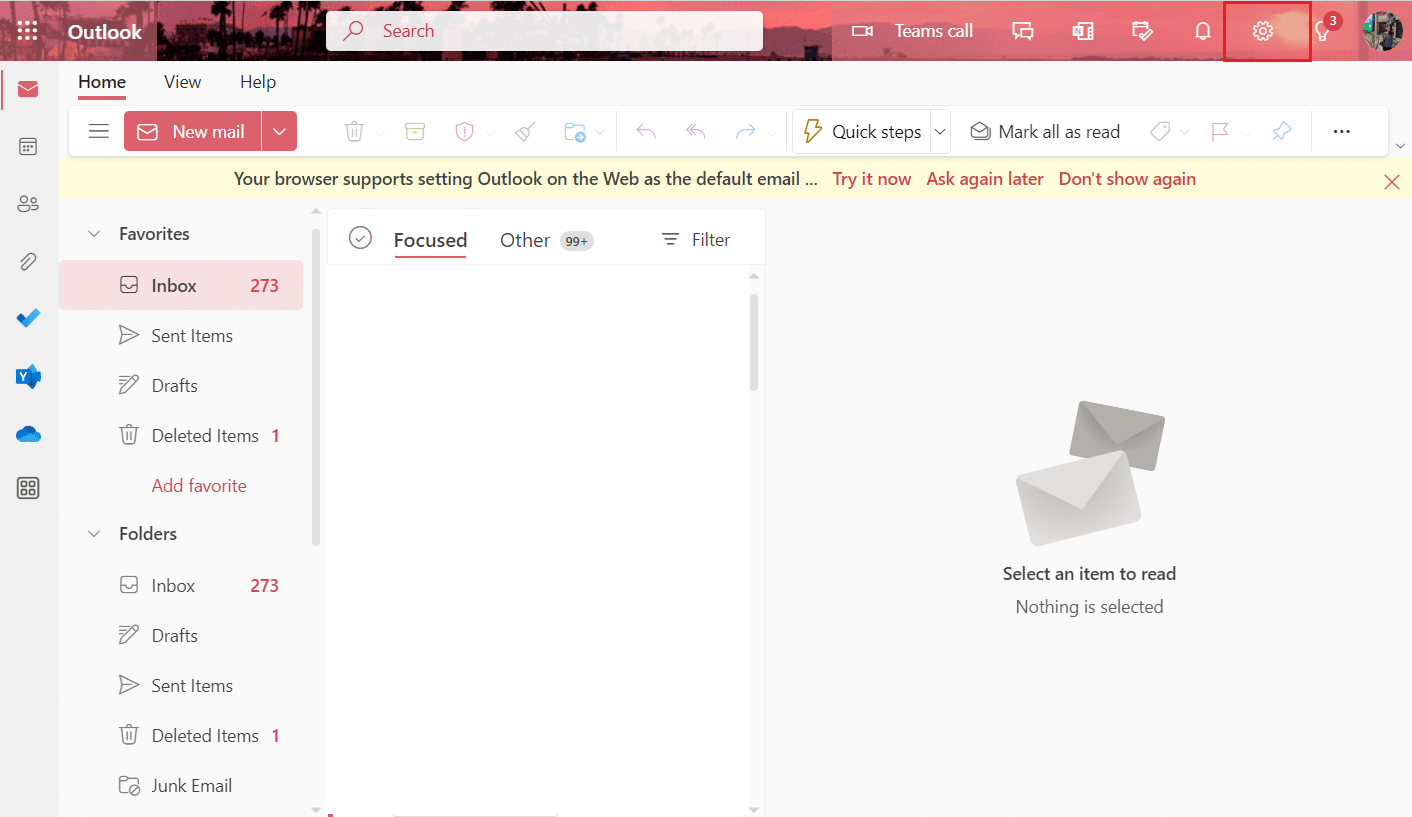The width and height of the screenshot is (1412, 817).
Task: Expand the Flag options dropdown
Action: [1245, 132]
